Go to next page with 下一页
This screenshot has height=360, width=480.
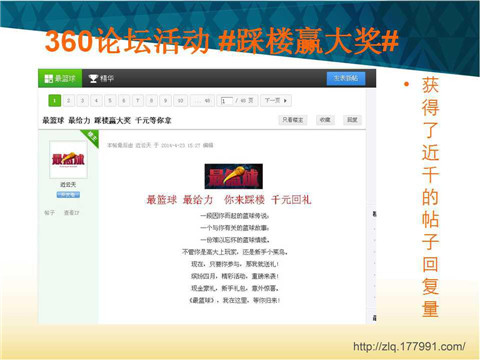coord(276,101)
